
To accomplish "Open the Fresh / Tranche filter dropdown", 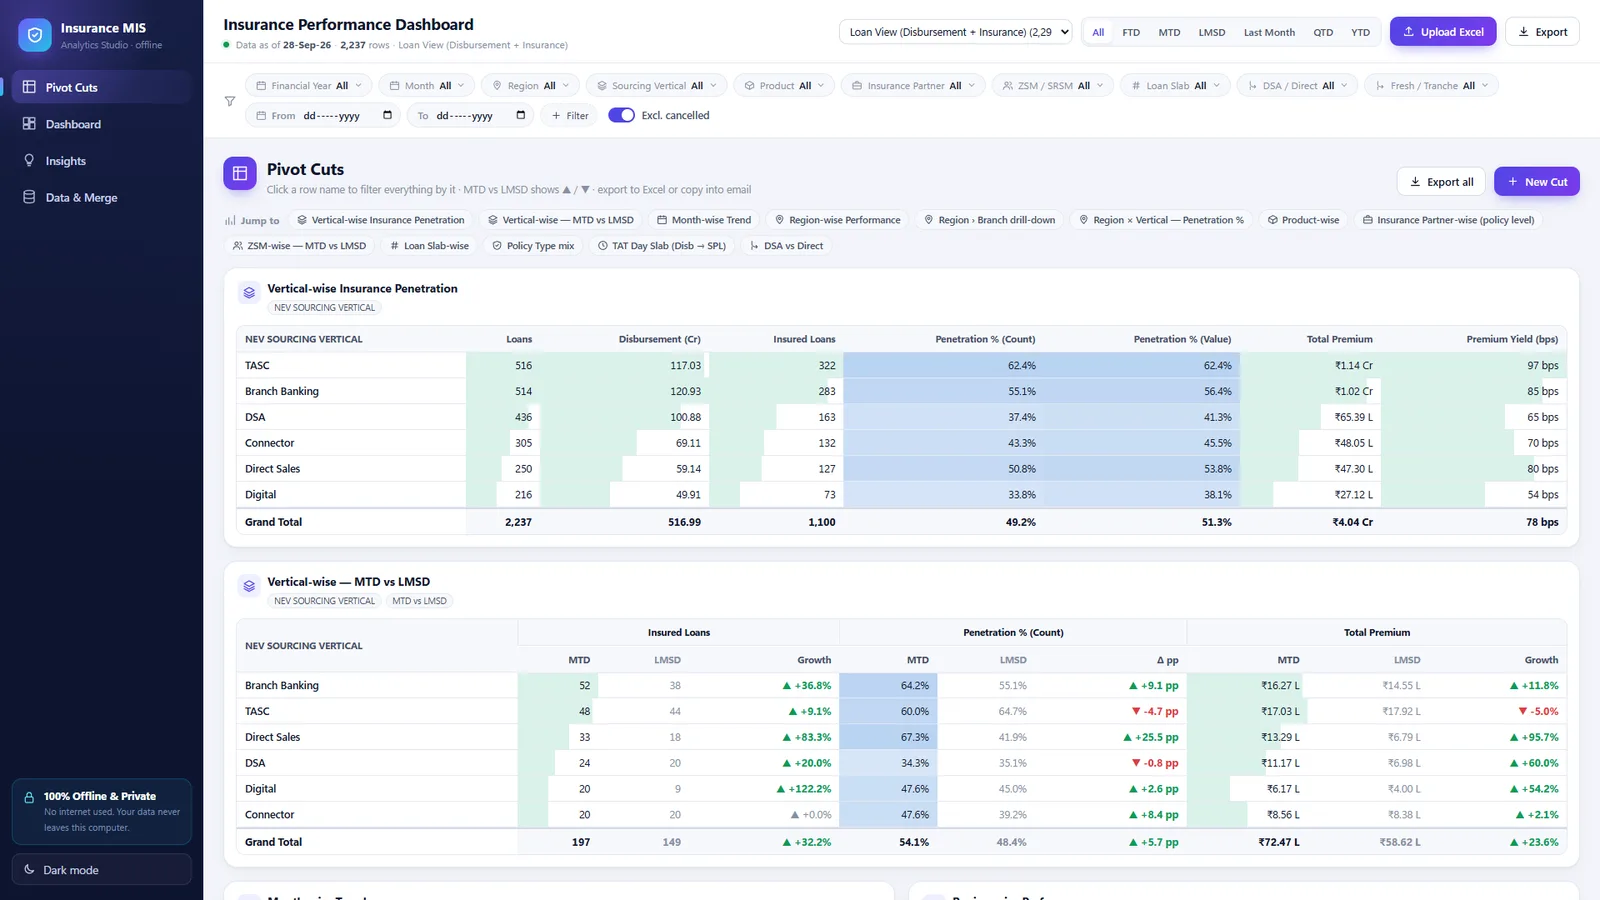I will (1432, 86).
